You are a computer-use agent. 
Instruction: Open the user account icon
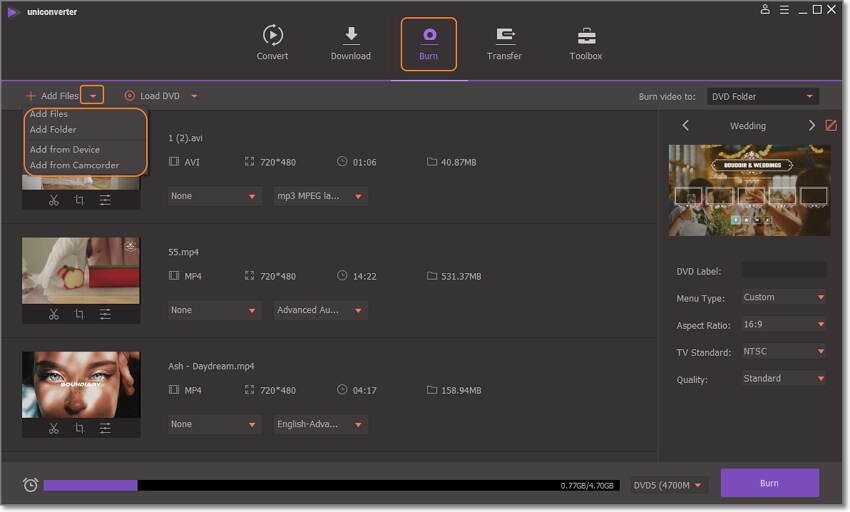point(766,10)
